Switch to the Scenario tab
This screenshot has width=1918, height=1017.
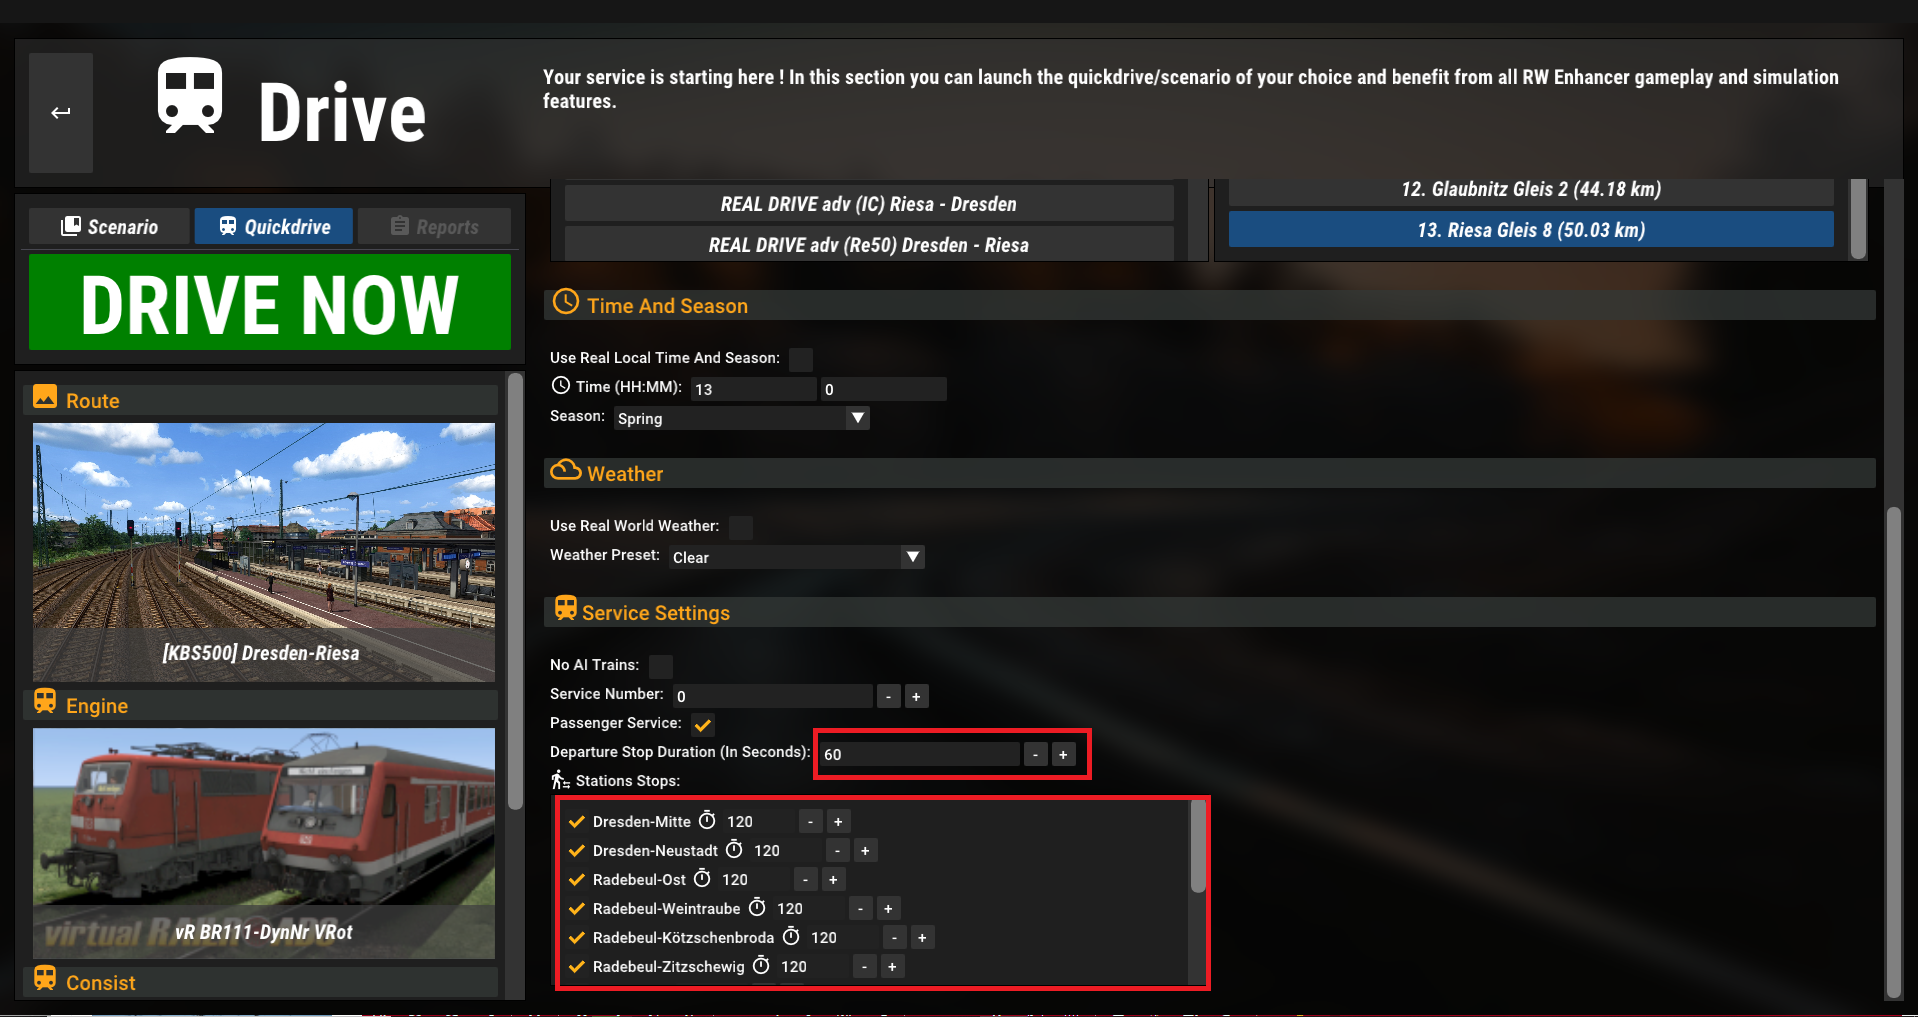[109, 226]
